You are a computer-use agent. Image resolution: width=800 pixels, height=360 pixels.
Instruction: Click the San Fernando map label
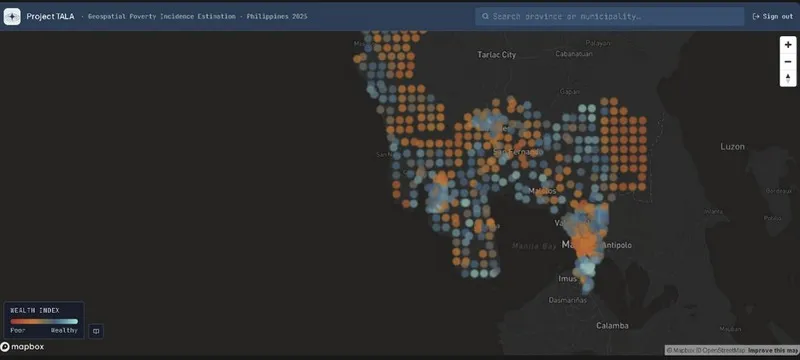[x=518, y=152]
